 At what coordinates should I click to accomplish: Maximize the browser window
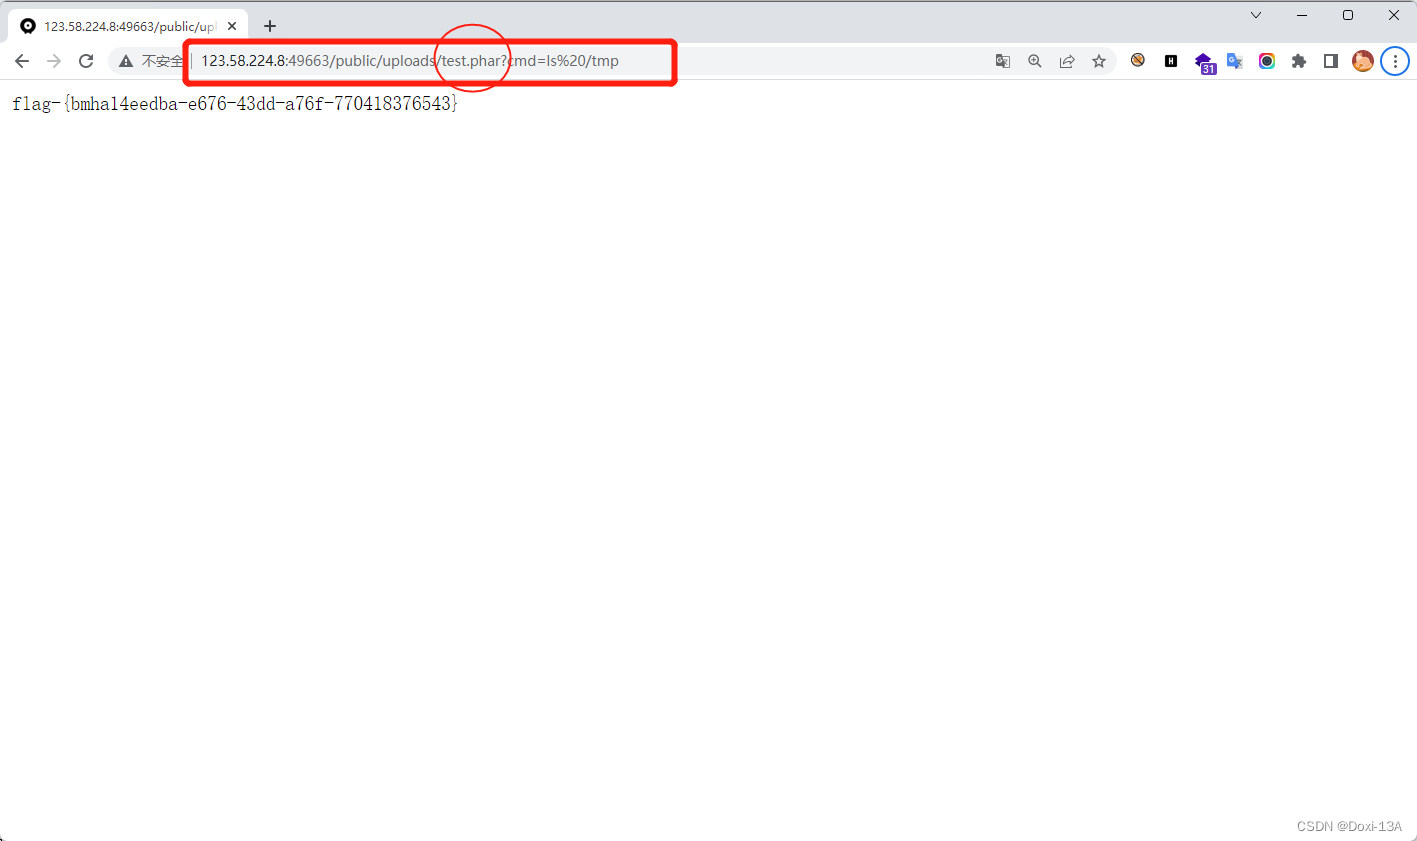[1348, 15]
